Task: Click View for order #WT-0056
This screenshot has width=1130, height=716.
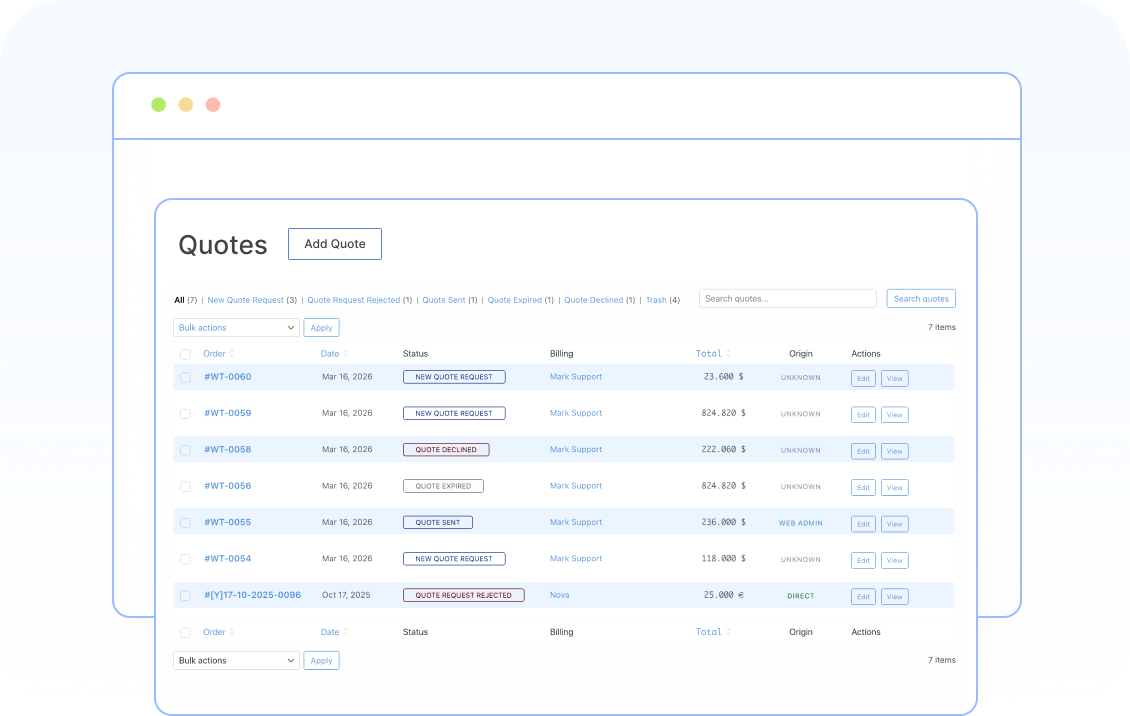Action: click(894, 488)
